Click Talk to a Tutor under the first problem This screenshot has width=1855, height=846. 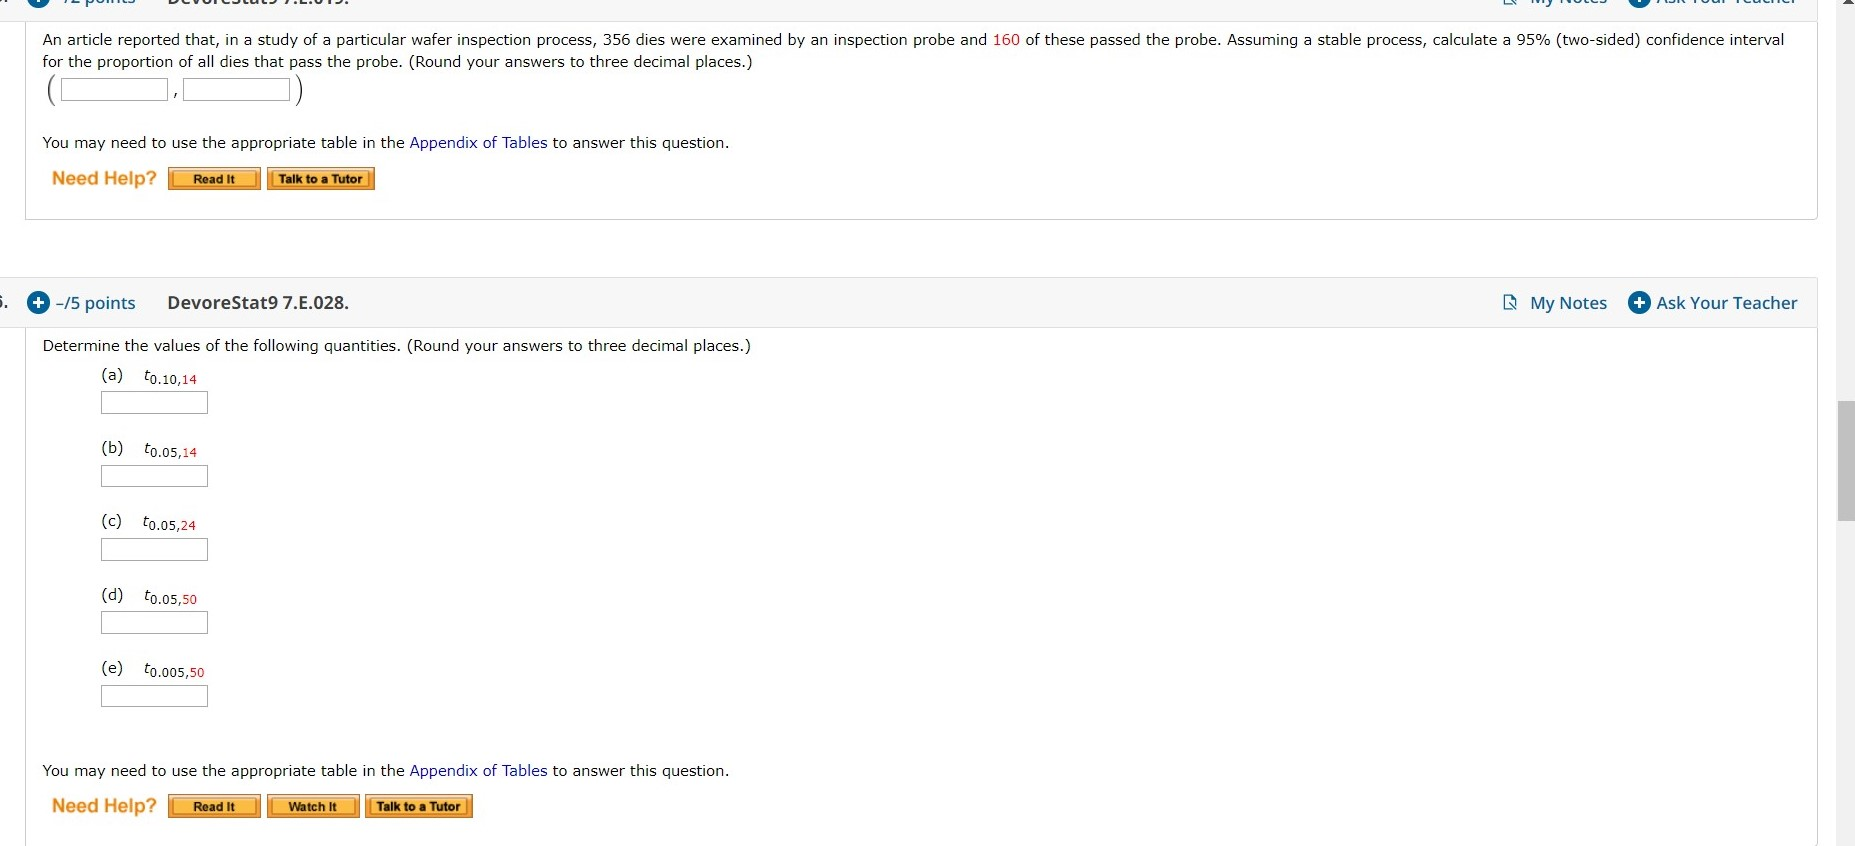point(320,179)
